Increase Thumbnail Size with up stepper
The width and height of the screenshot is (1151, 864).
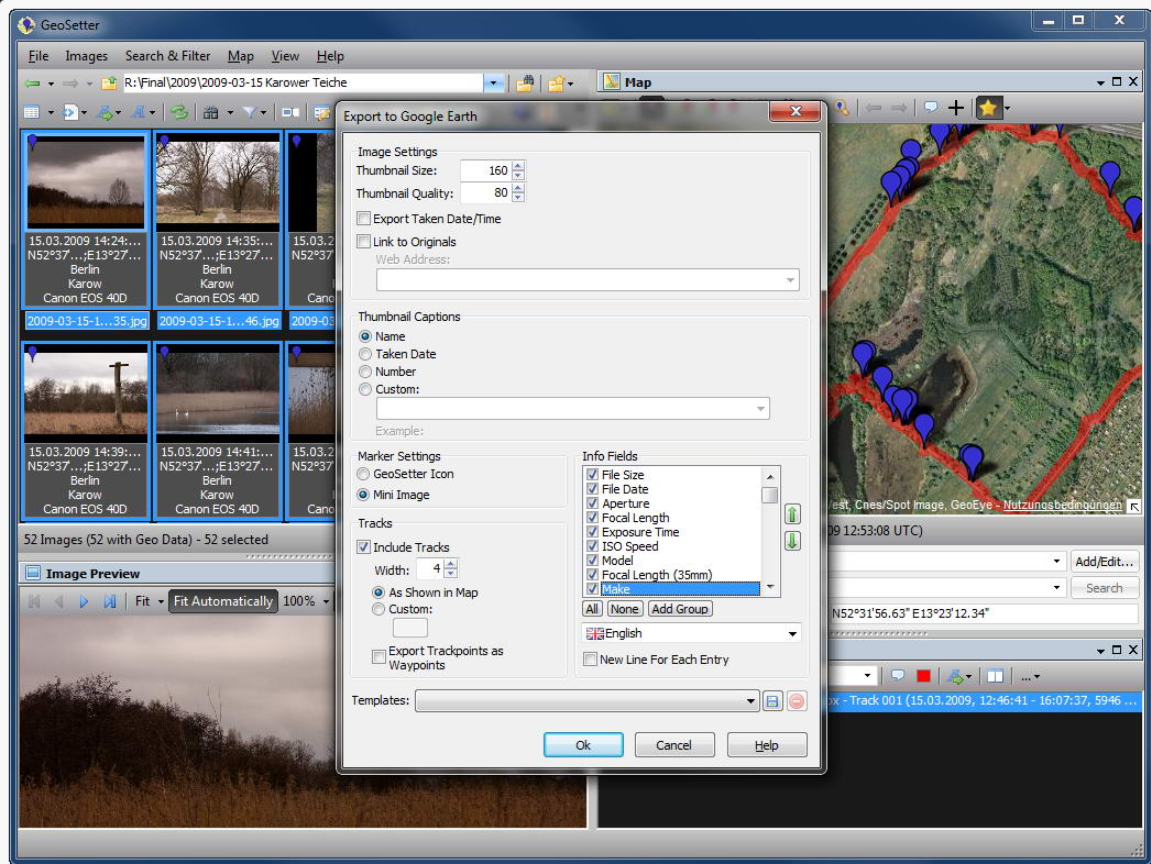(x=518, y=166)
